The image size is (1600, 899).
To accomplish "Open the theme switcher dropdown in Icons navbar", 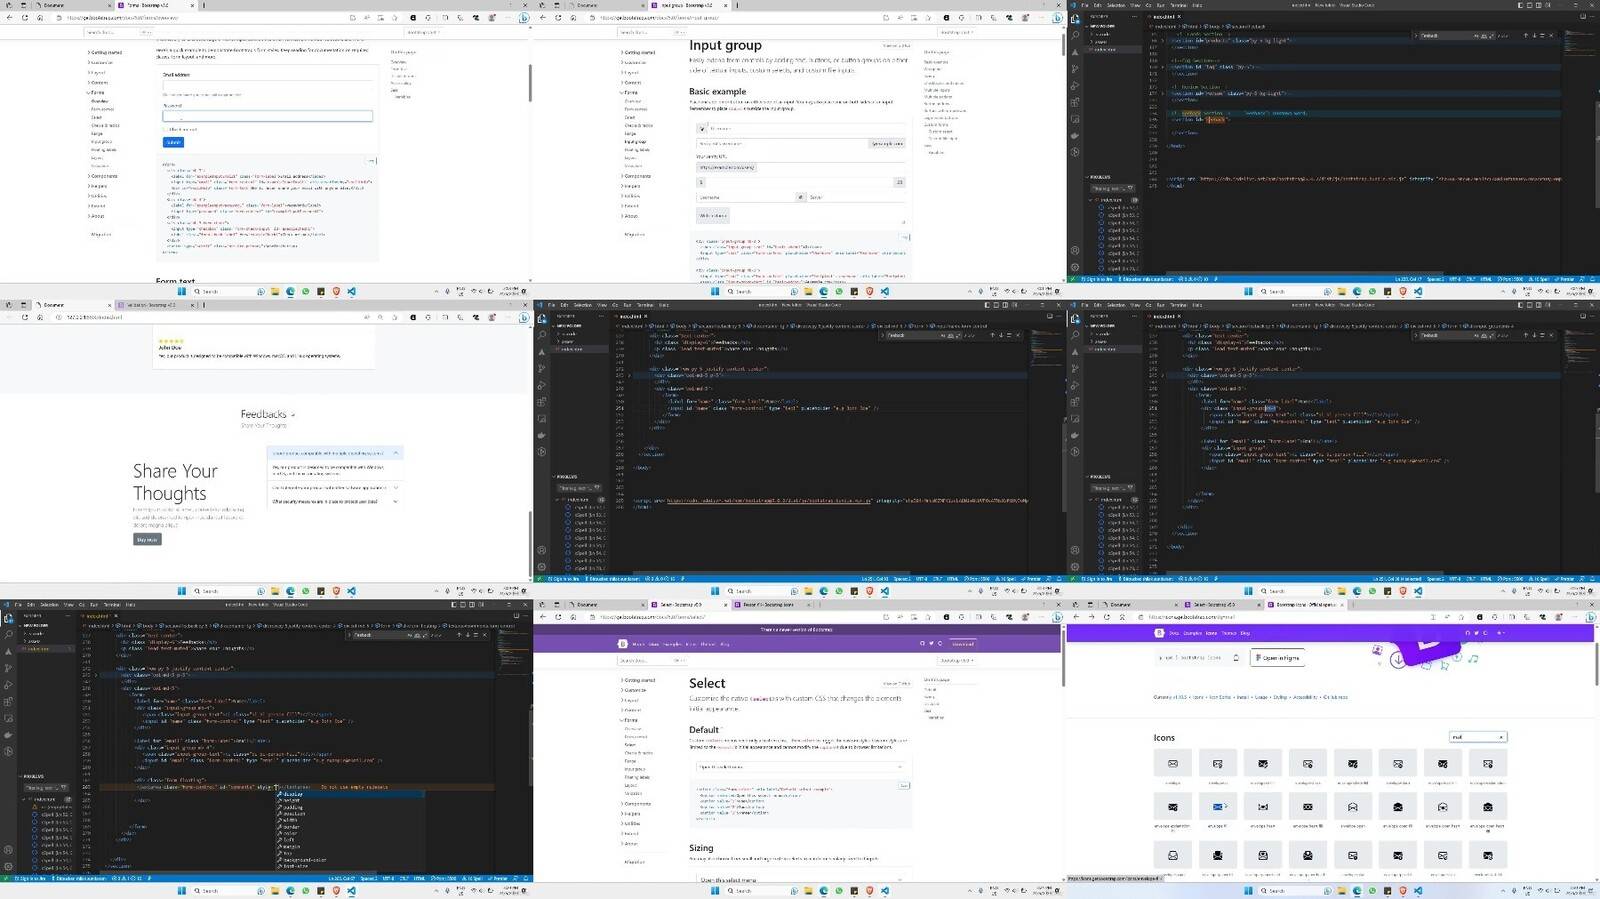I will [x=1499, y=633].
